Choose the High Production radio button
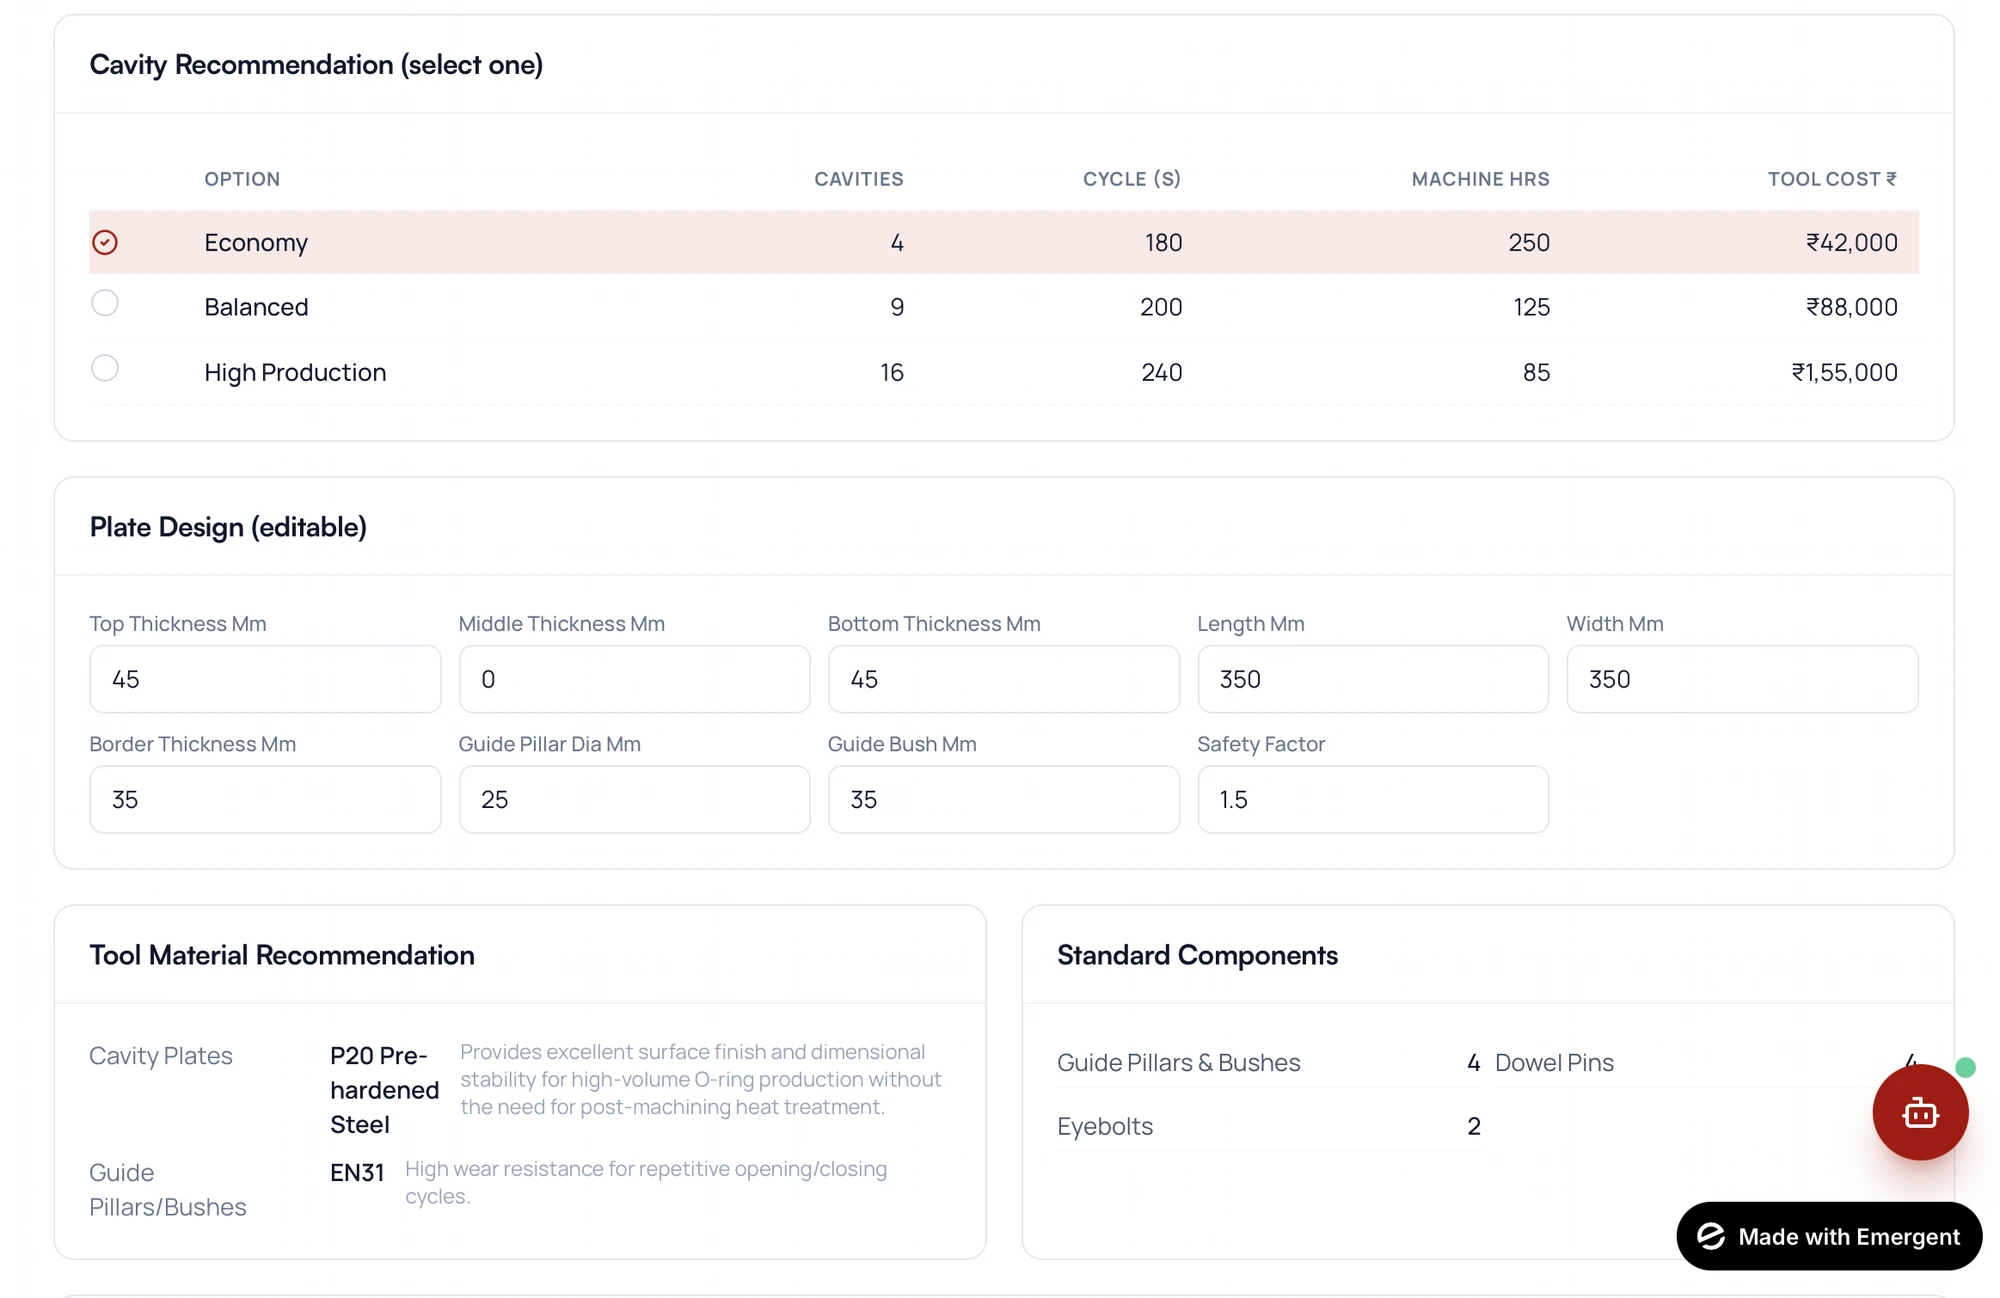The width and height of the screenshot is (2000, 1298). click(x=105, y=368)
